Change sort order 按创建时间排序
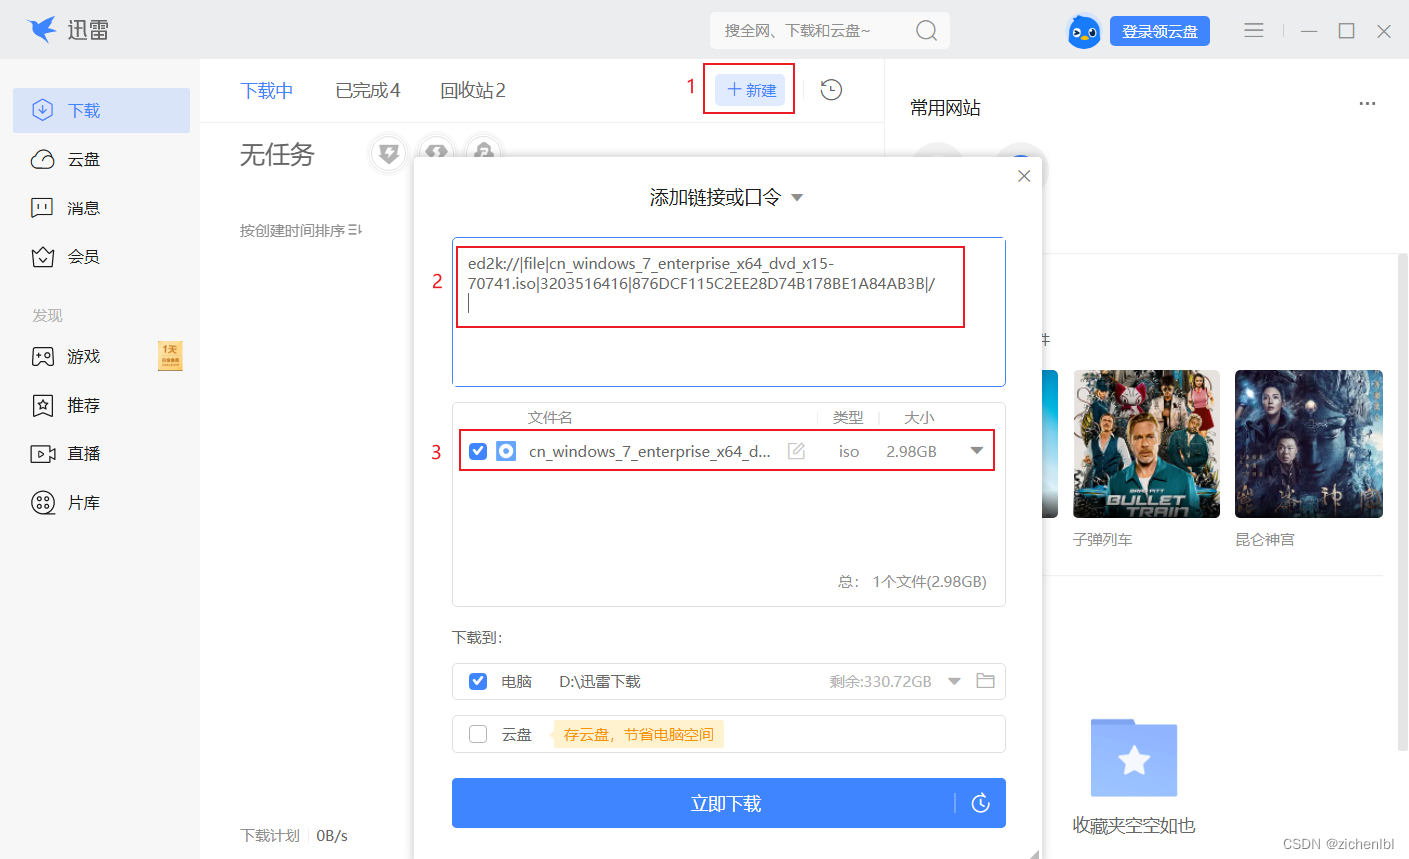This screenshot has width=1409, height=859. tap(301, 230)
